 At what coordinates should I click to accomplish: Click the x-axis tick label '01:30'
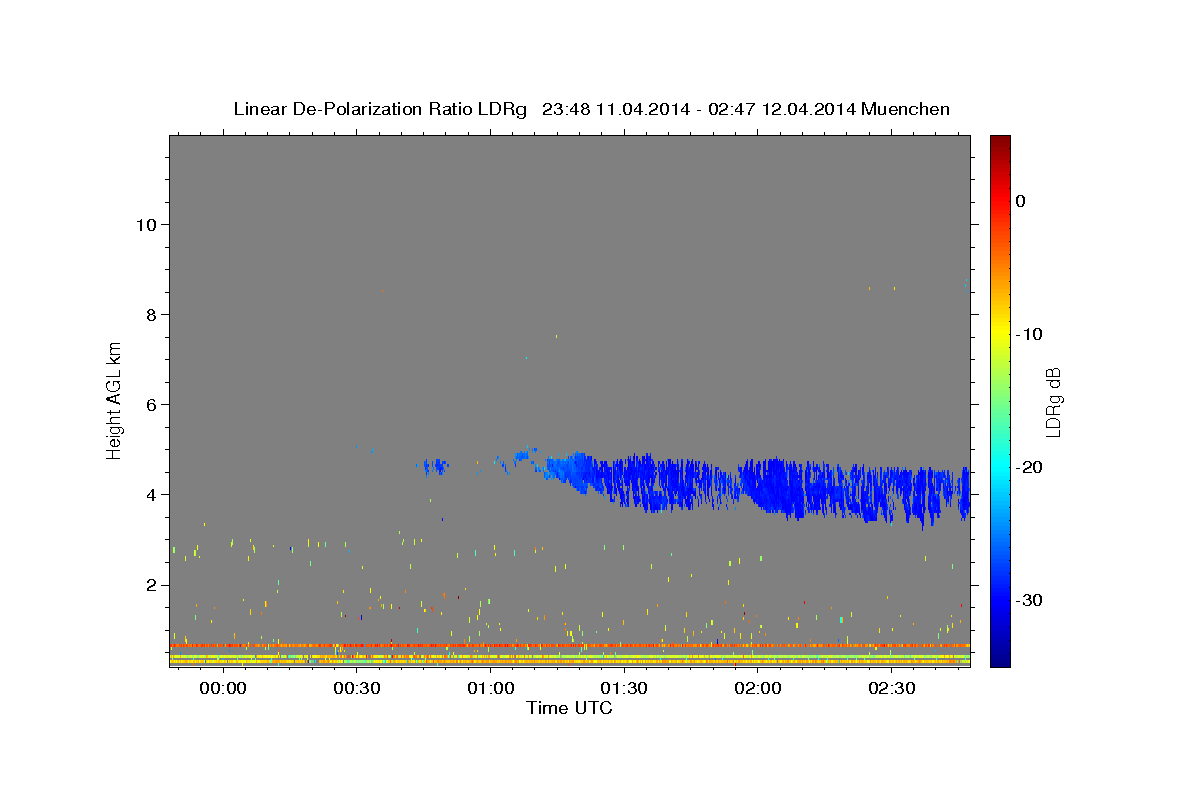[624, 689]
